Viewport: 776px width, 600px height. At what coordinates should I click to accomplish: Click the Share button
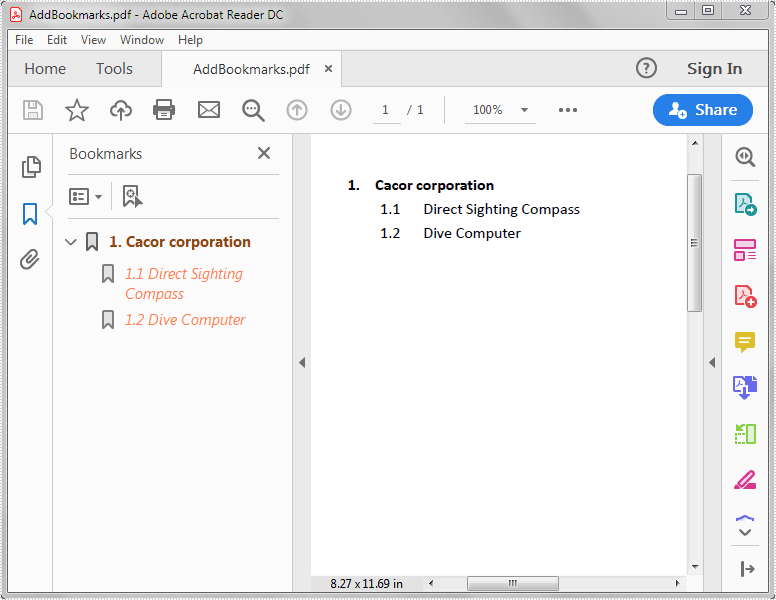coord(703,110)
